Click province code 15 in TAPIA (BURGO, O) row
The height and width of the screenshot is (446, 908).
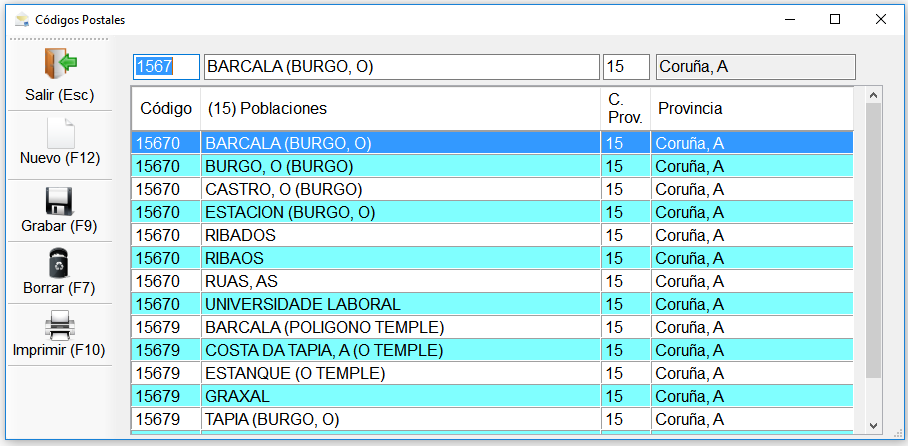(x=614, y=419)
